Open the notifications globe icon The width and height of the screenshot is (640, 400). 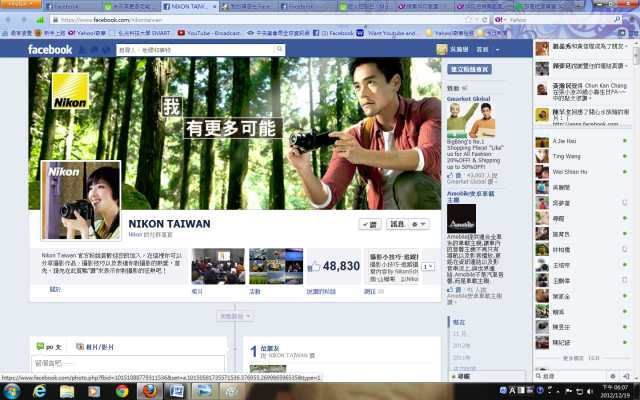(x=106, y=50)
